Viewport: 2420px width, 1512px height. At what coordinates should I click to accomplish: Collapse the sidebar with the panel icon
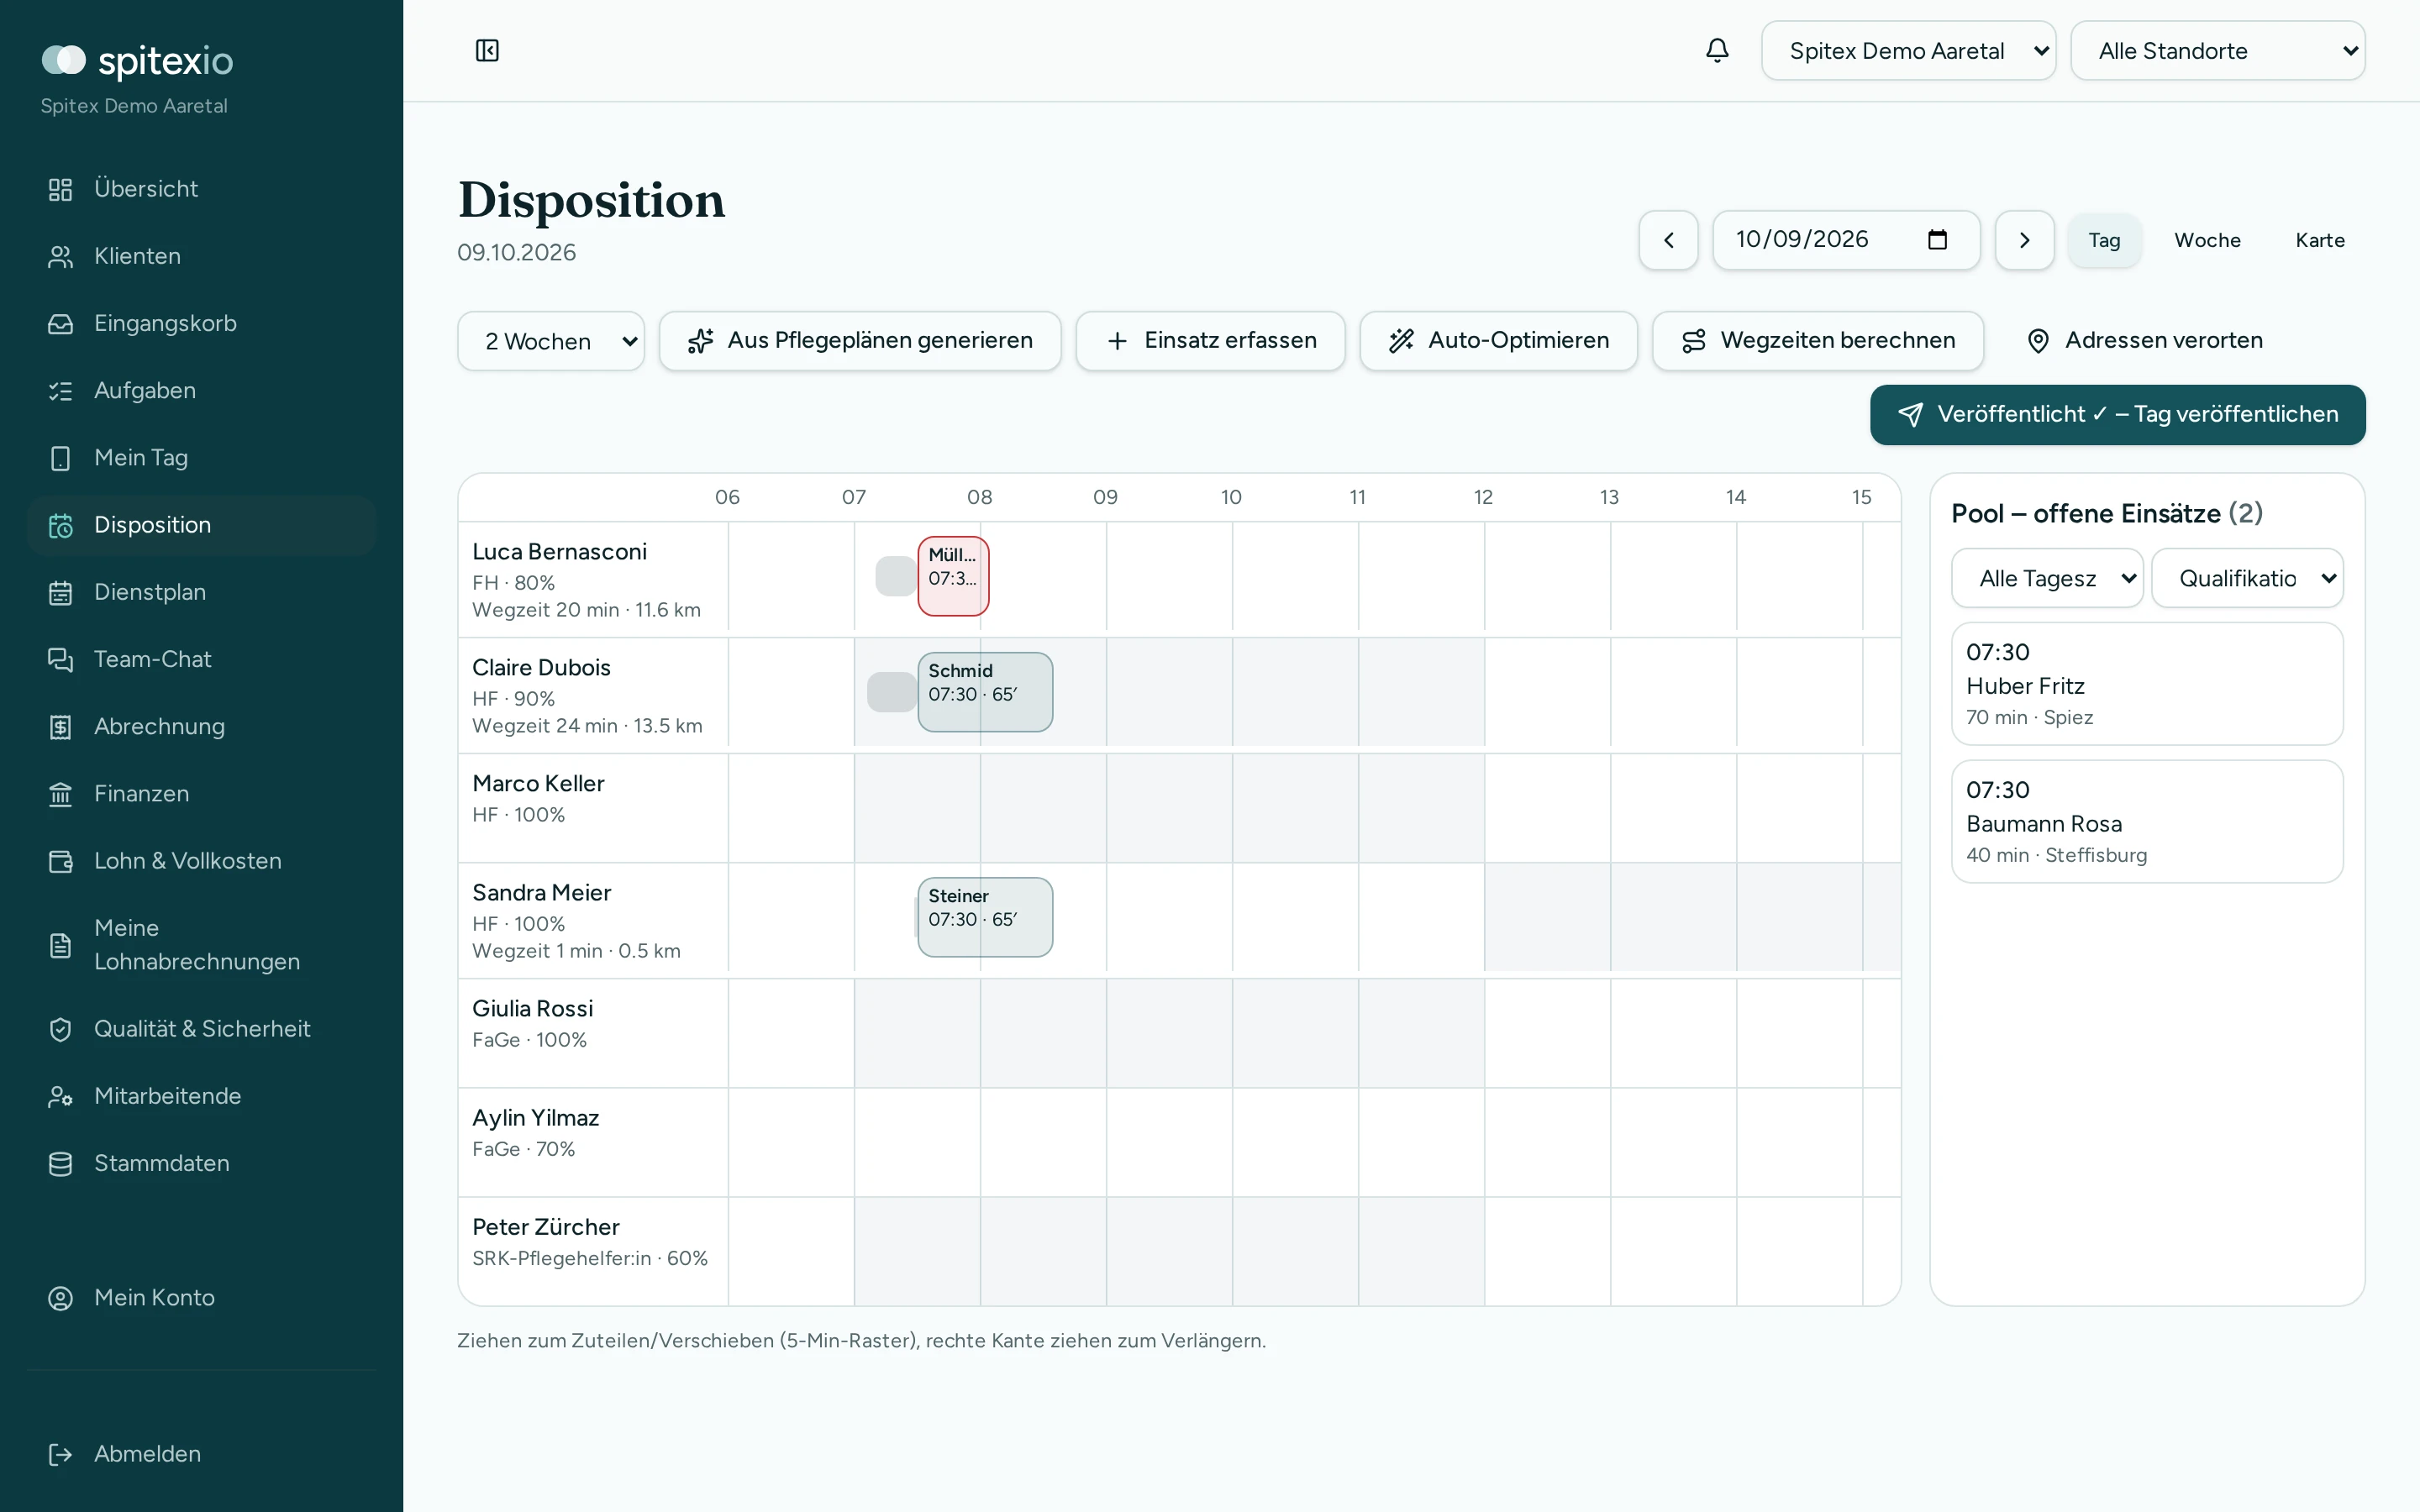coord(487,50)
